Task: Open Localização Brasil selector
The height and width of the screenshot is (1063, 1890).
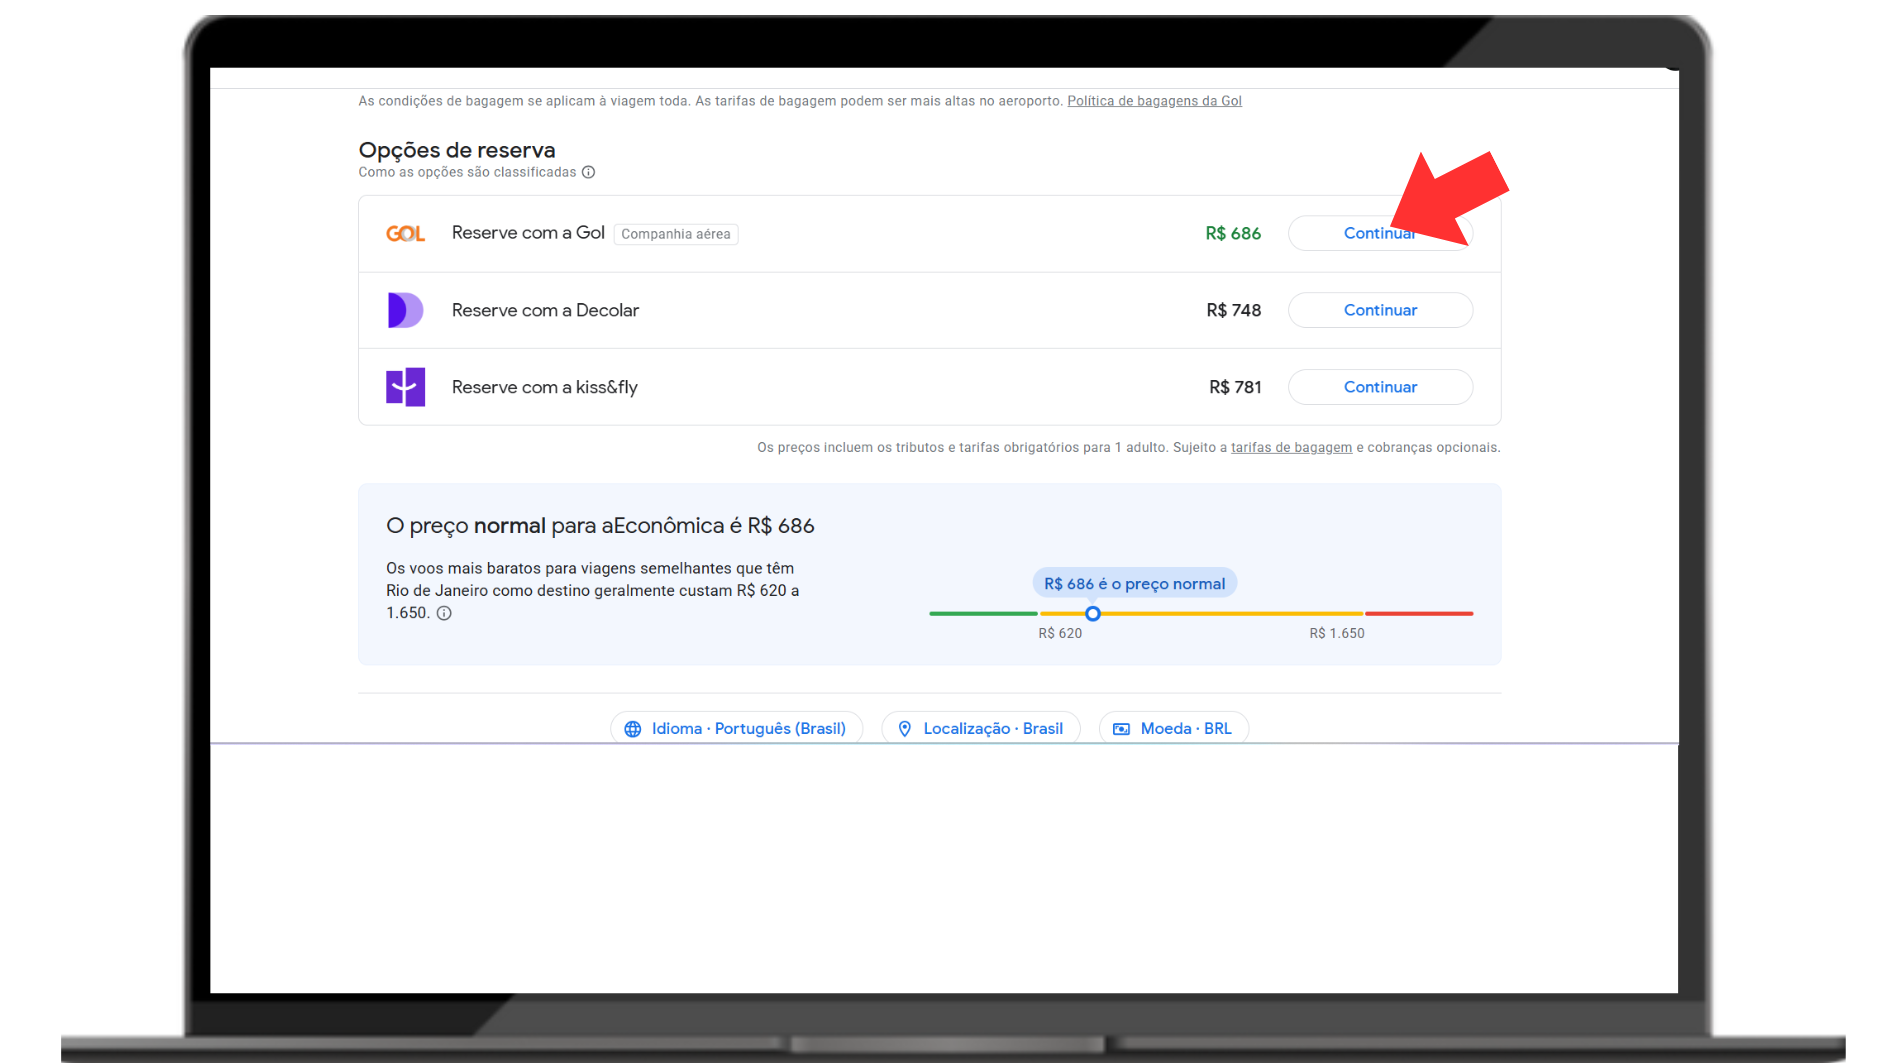Action: point(991,729)
